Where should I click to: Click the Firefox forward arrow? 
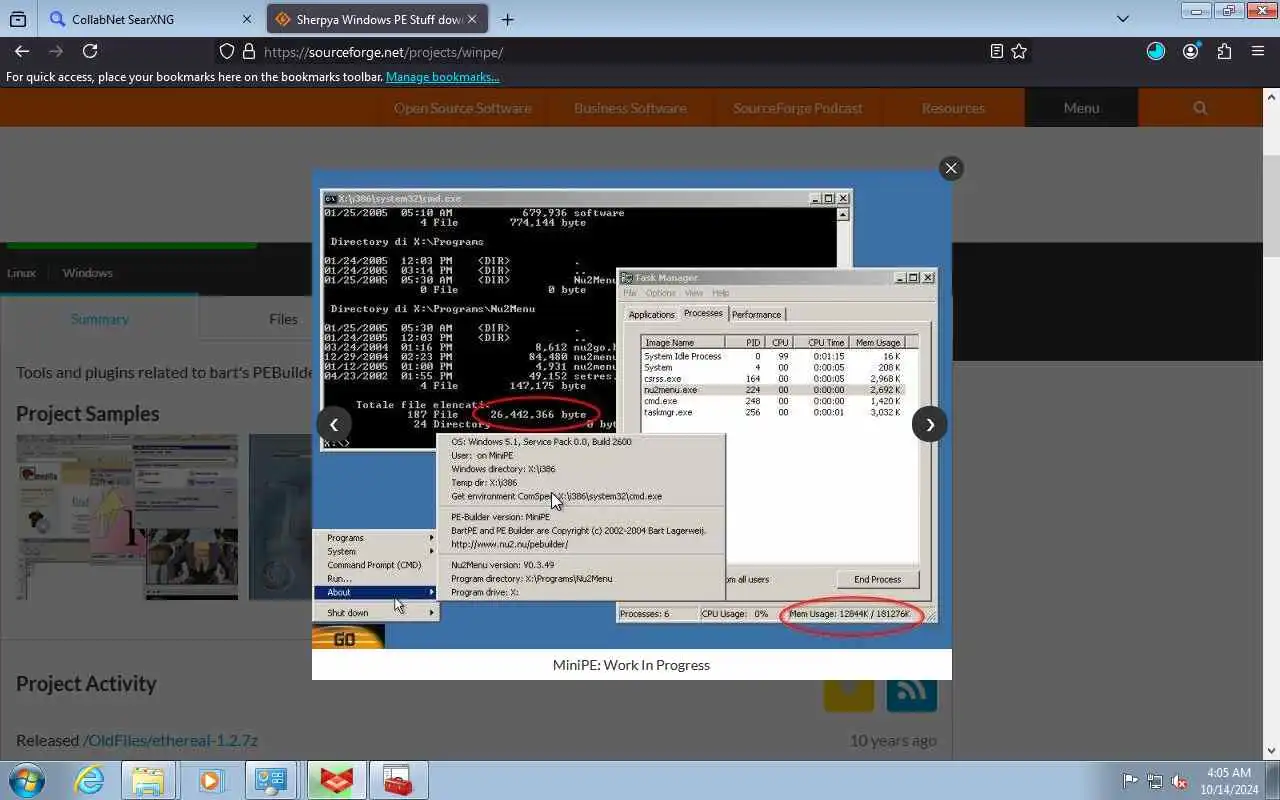coord(56,51)
